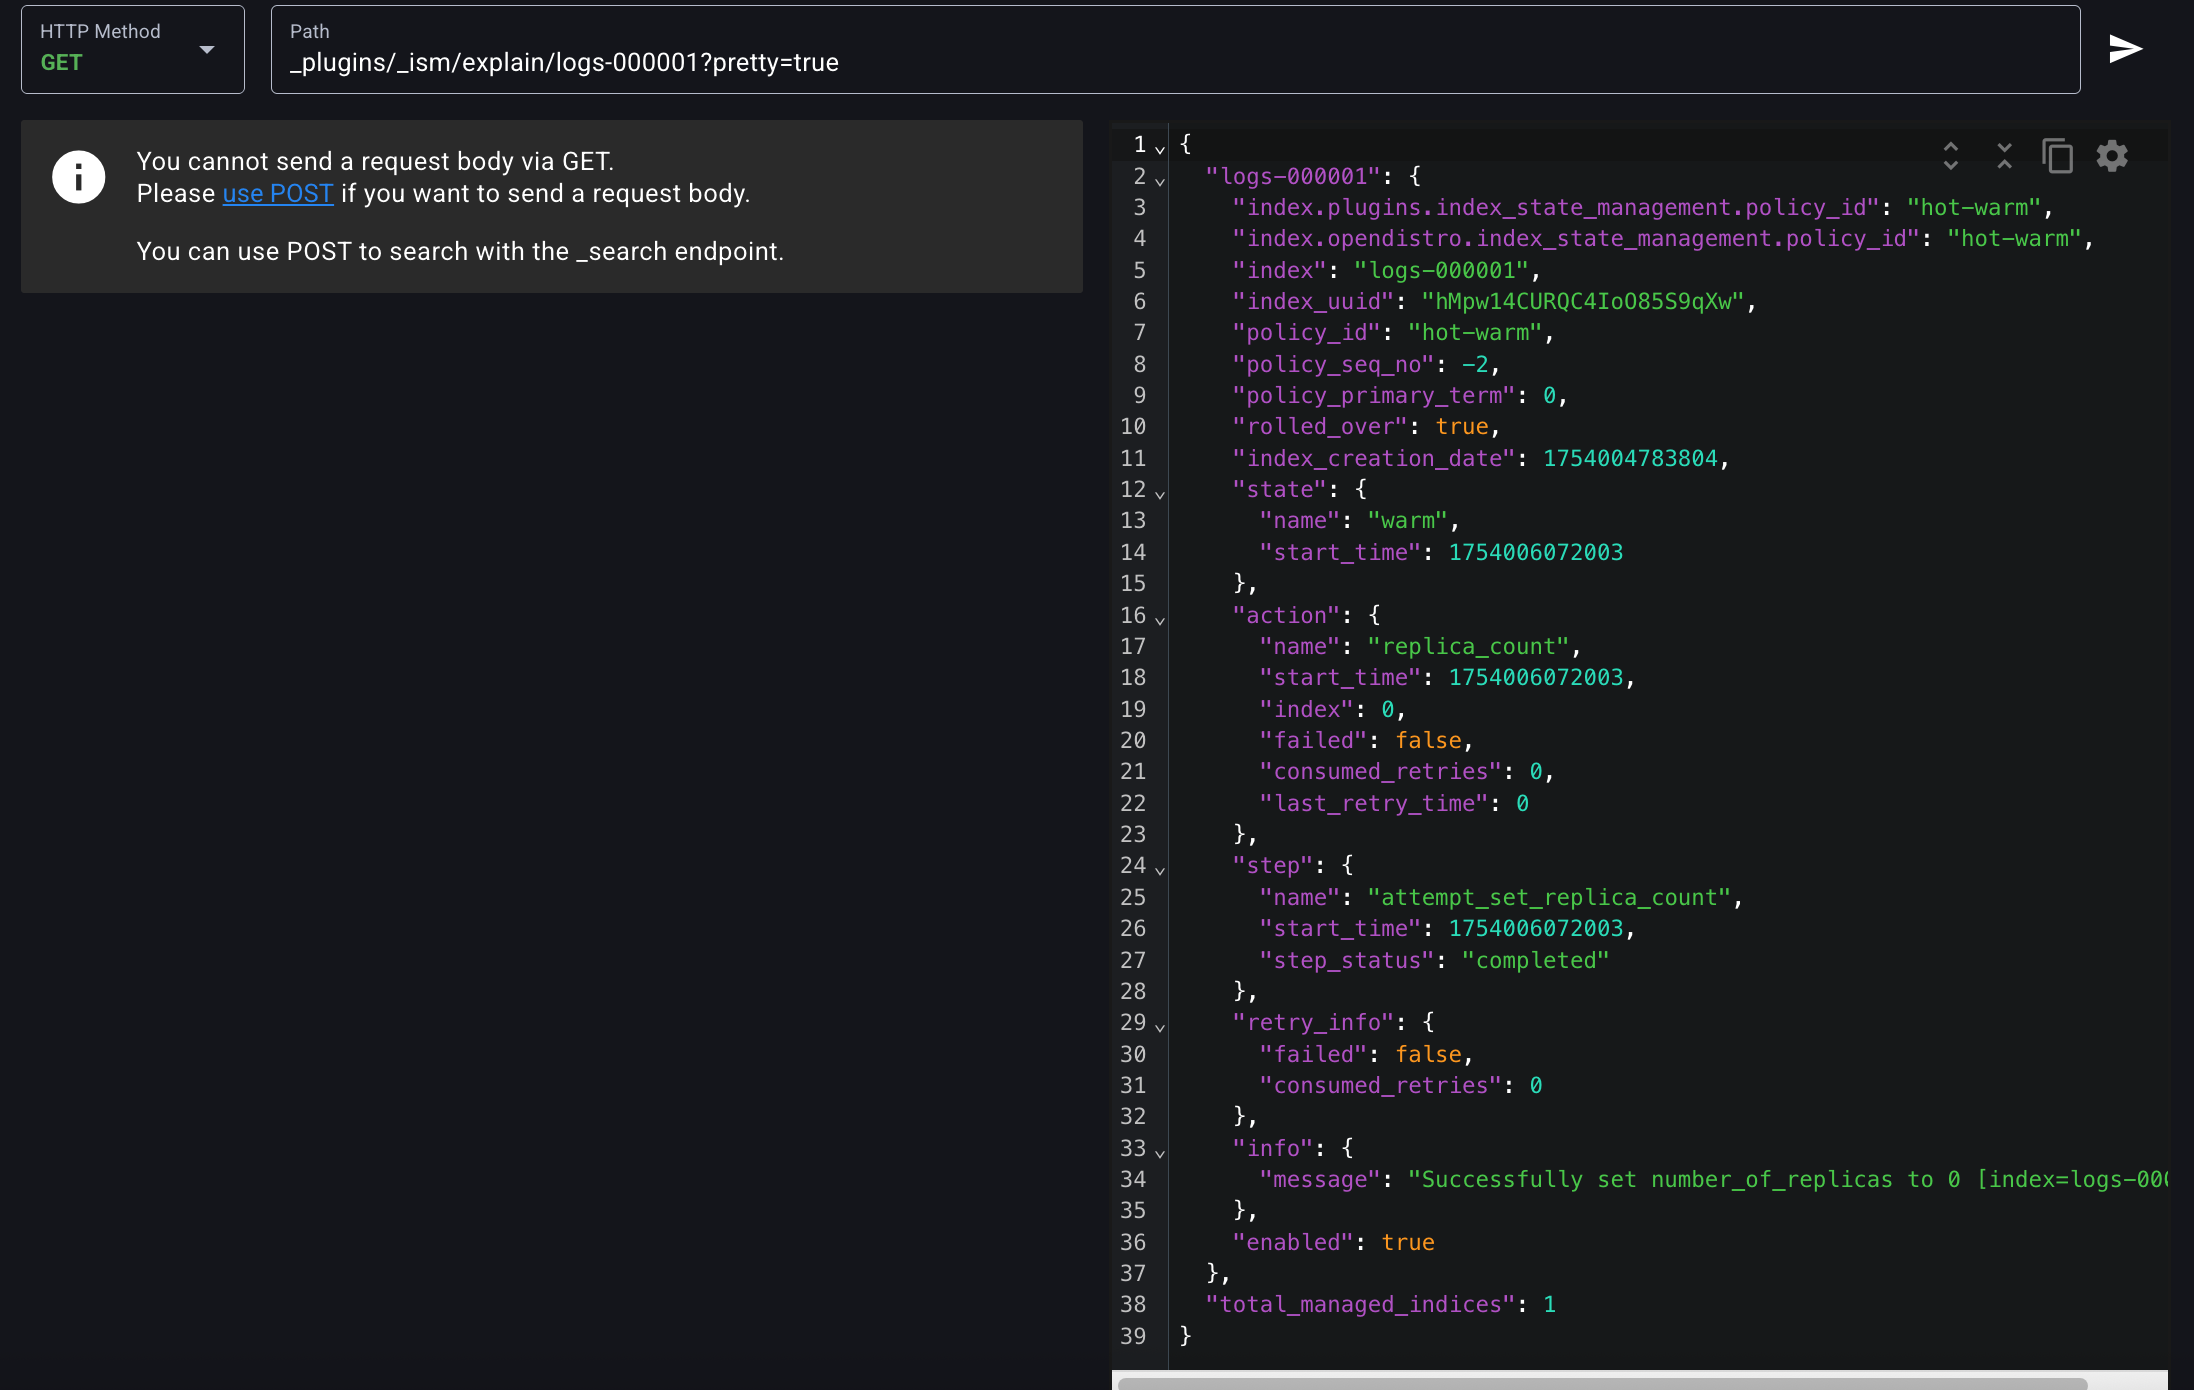
Task: Collapse the "info" object on line 33
Action: point(1160,1153)
